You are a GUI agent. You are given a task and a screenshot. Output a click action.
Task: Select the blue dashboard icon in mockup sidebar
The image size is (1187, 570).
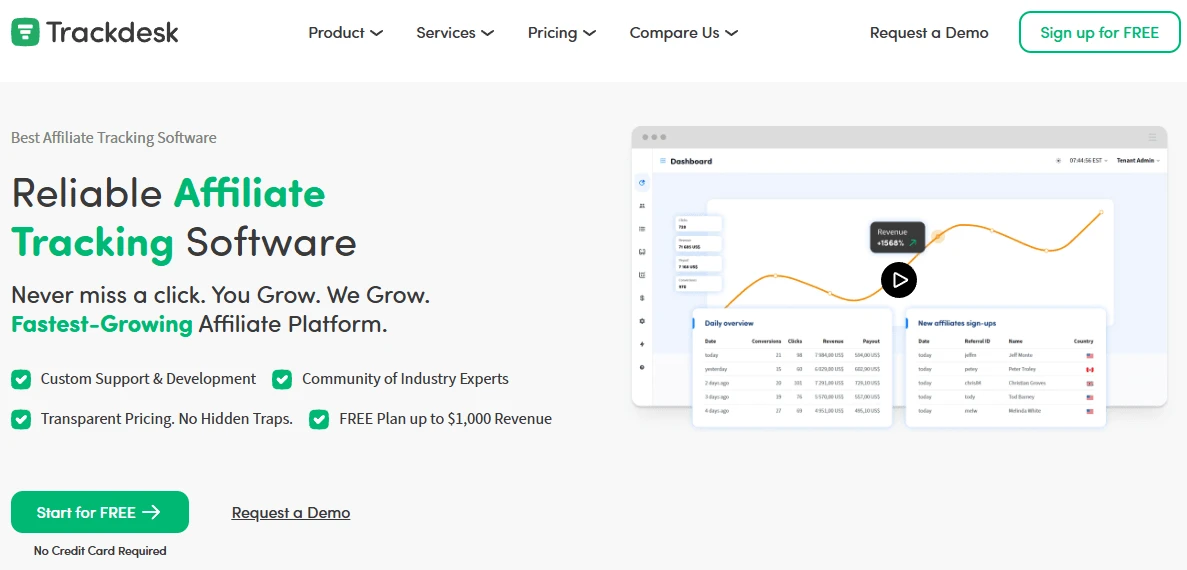642,182
